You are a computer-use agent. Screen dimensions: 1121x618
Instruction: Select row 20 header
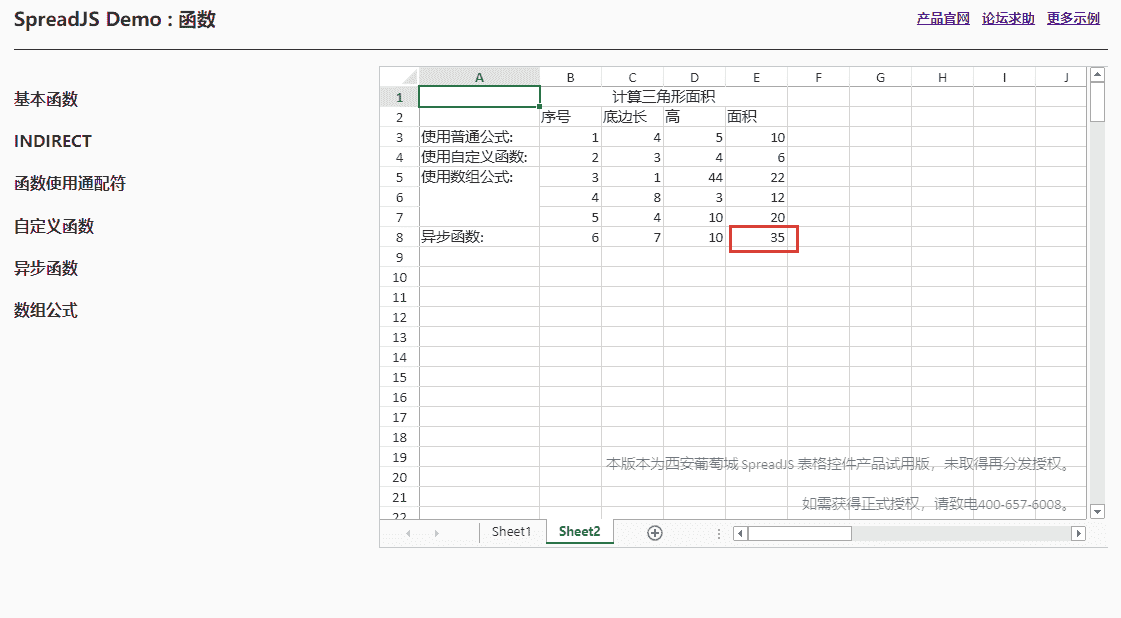point(400,478)
